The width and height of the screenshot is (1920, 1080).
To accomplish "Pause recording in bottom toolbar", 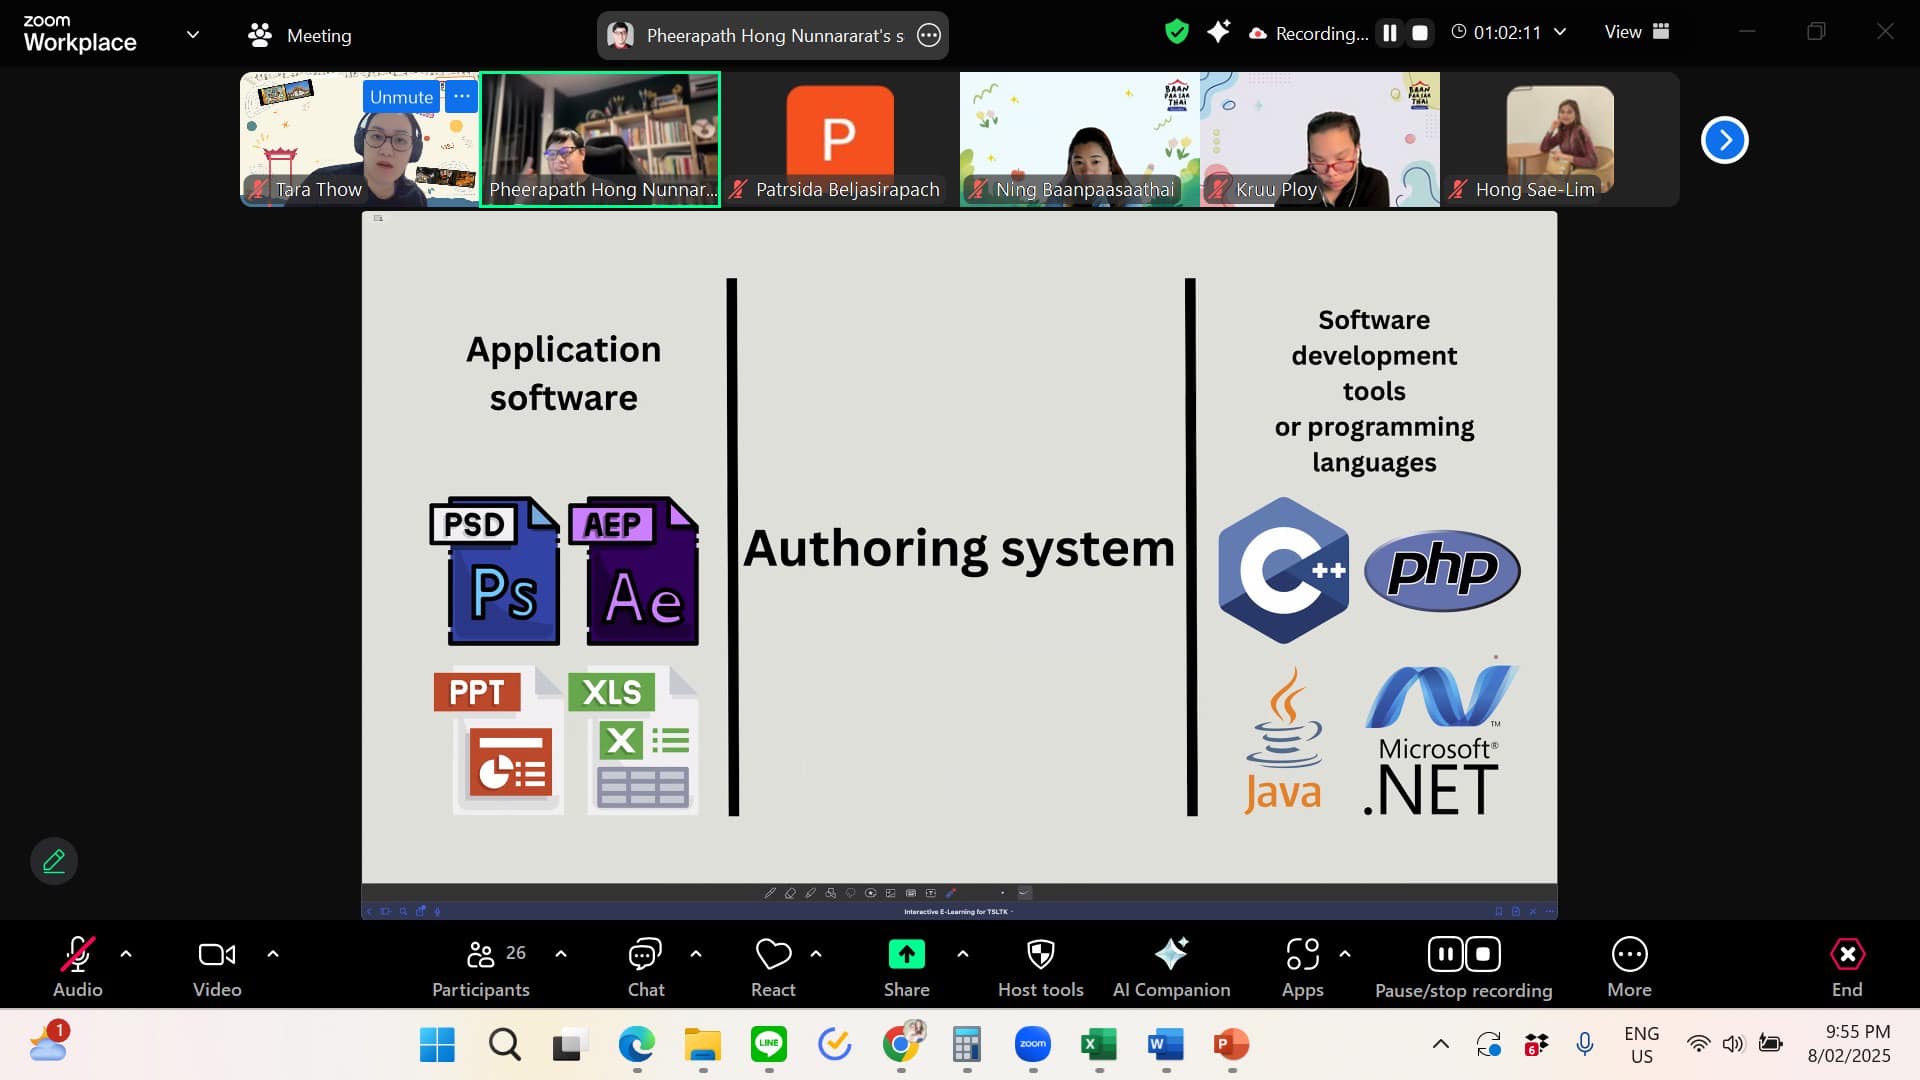I will 1446,954.
